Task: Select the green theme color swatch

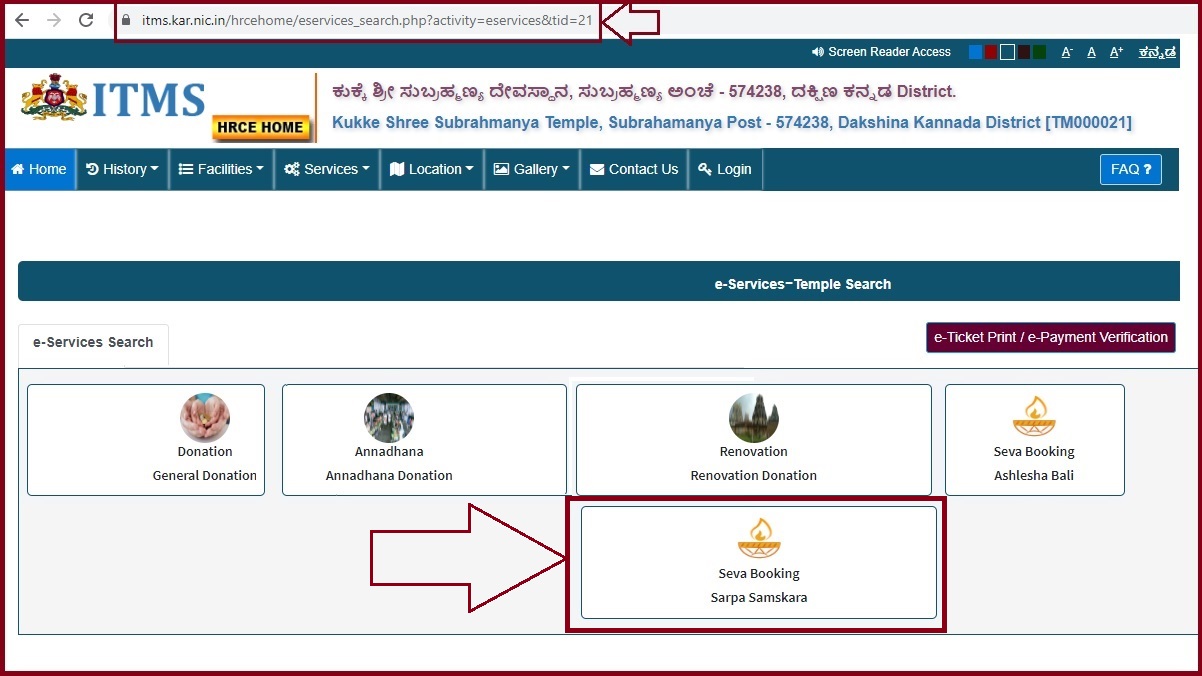Action: click(x=1040, y=52)
